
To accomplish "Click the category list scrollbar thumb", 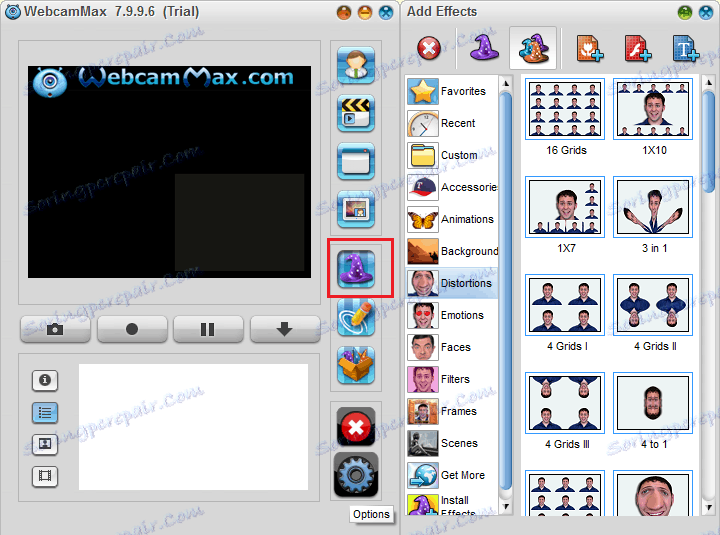I will [x=506, y=291].
